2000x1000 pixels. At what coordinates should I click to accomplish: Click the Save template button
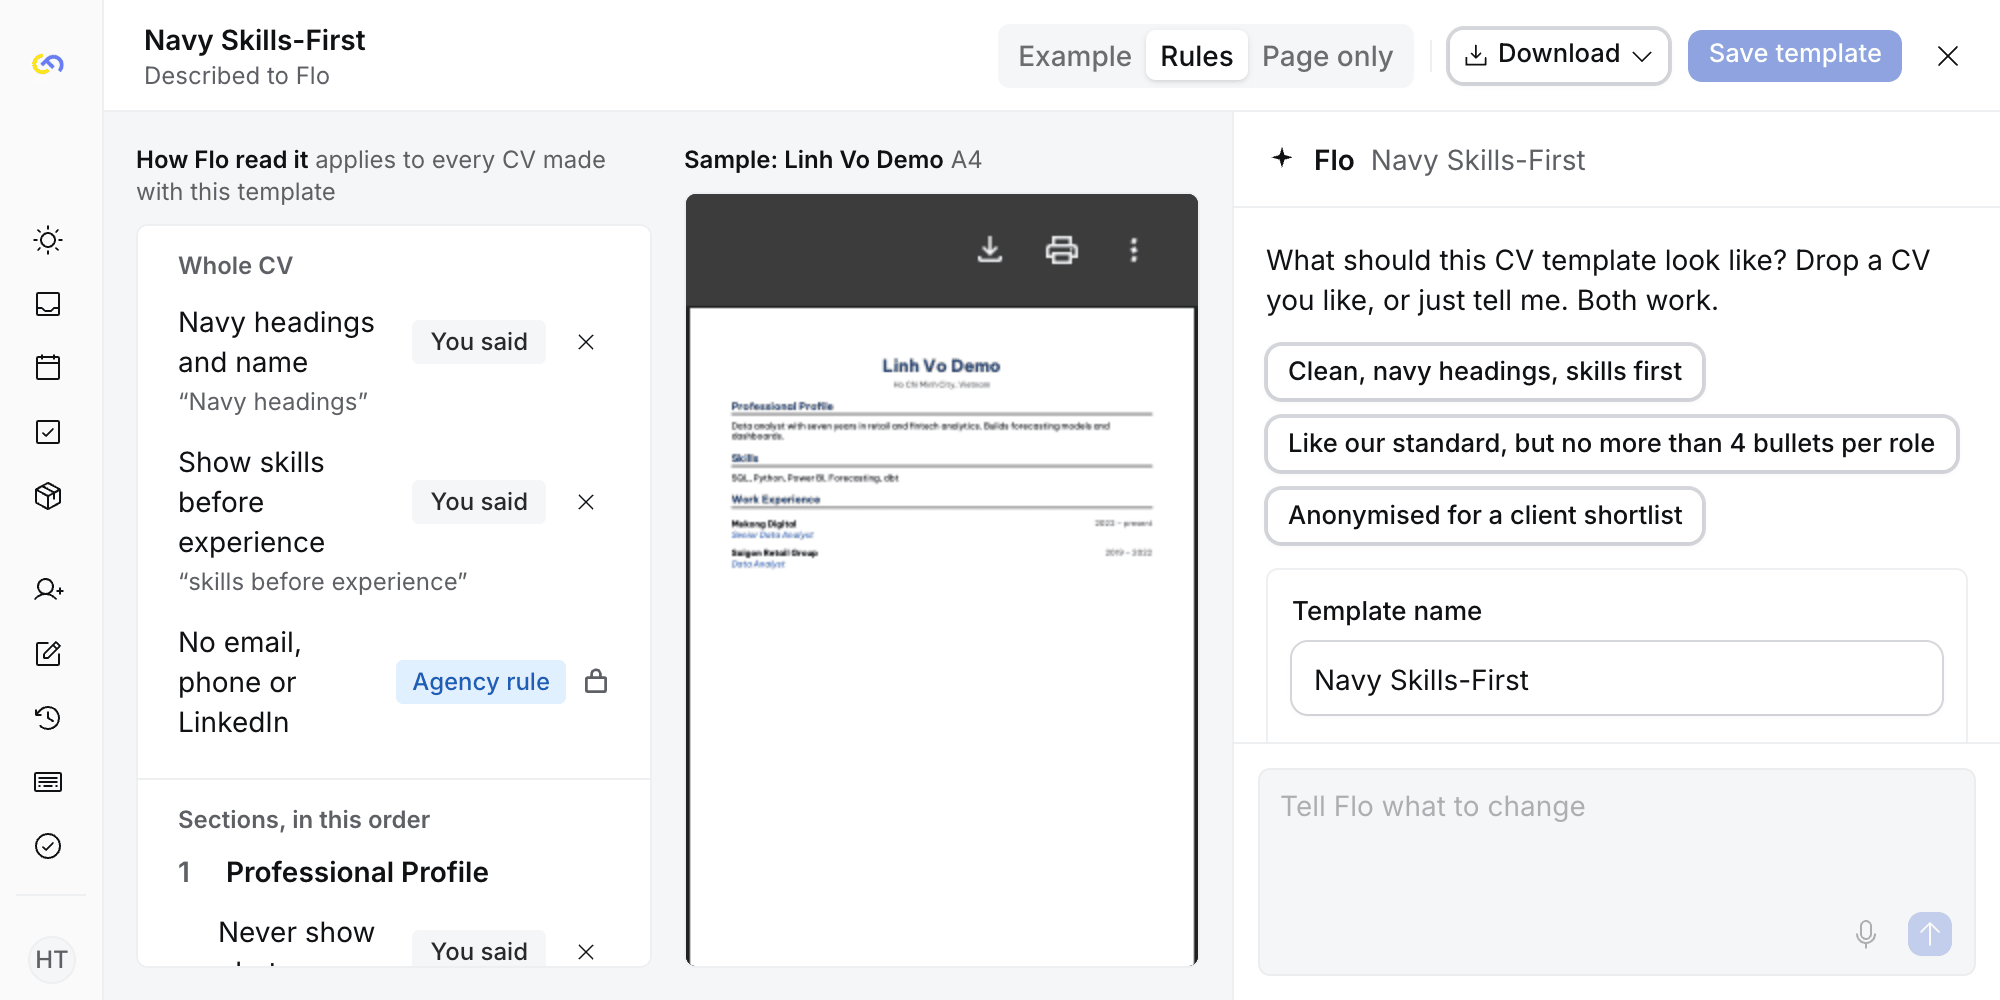pyautogui.click(x=1795, y=55)
